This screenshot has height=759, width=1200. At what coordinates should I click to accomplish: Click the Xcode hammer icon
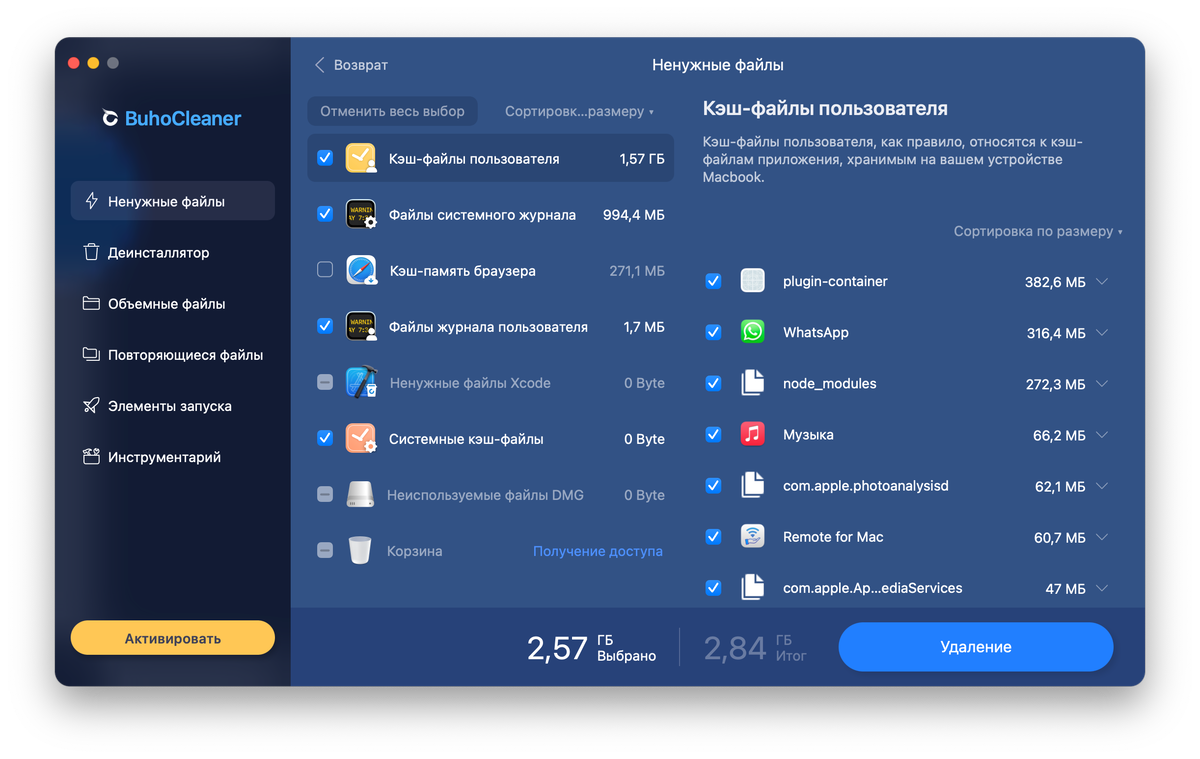pos(361,383)
